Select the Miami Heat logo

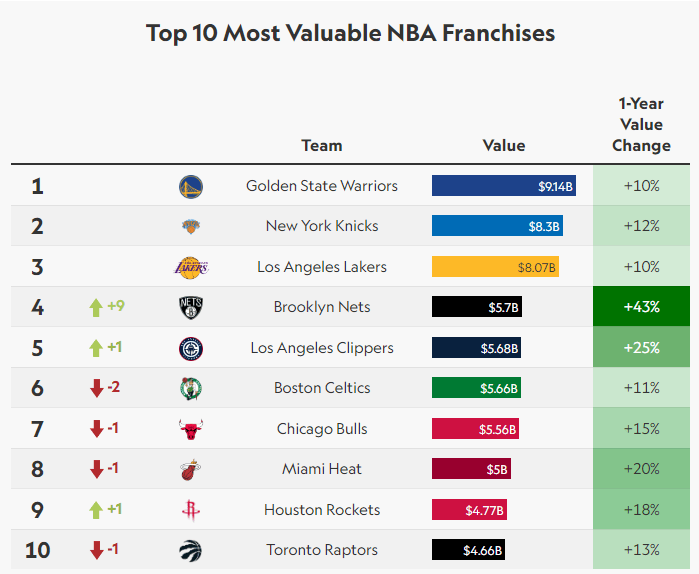pos(191,470)
